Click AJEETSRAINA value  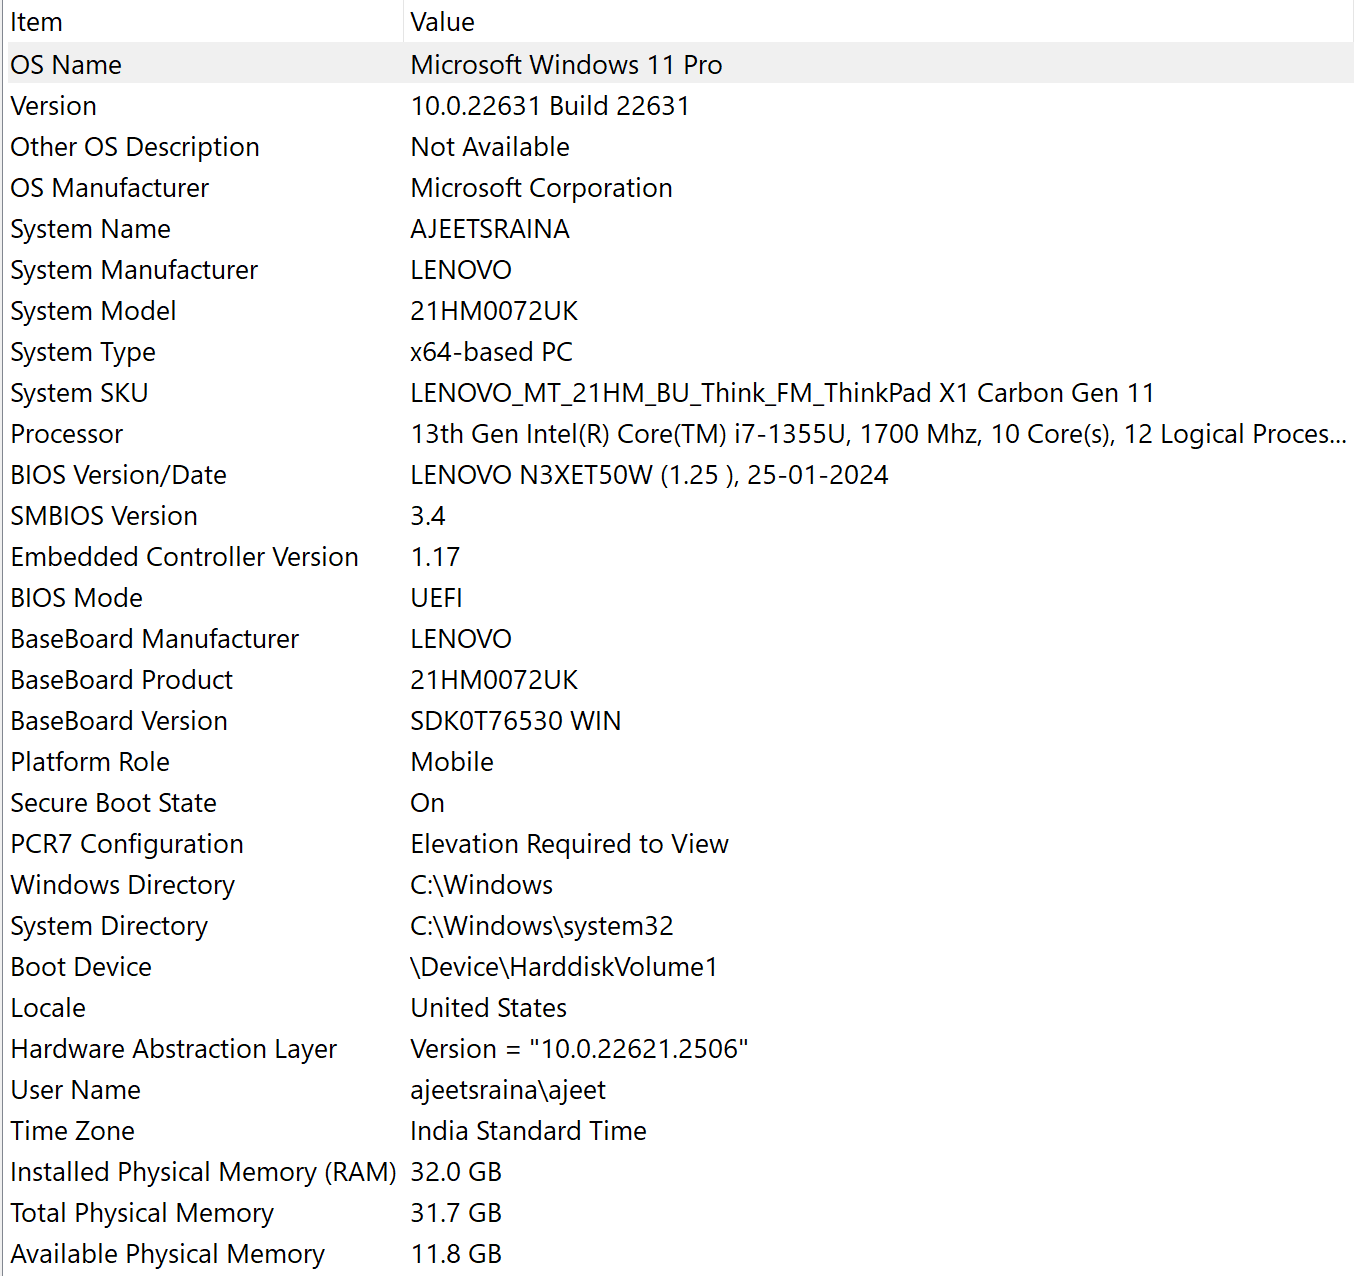coord(490,229)
